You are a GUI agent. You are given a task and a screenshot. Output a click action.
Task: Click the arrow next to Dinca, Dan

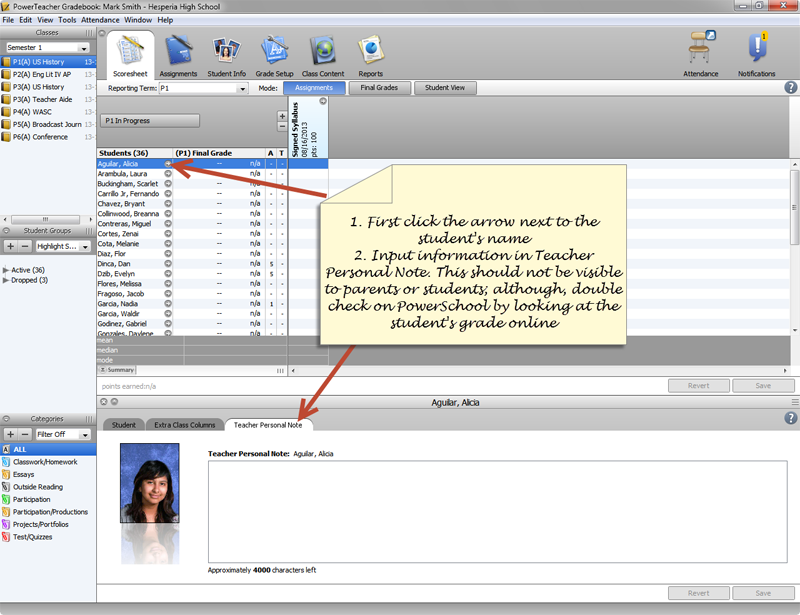pos(168,264)
